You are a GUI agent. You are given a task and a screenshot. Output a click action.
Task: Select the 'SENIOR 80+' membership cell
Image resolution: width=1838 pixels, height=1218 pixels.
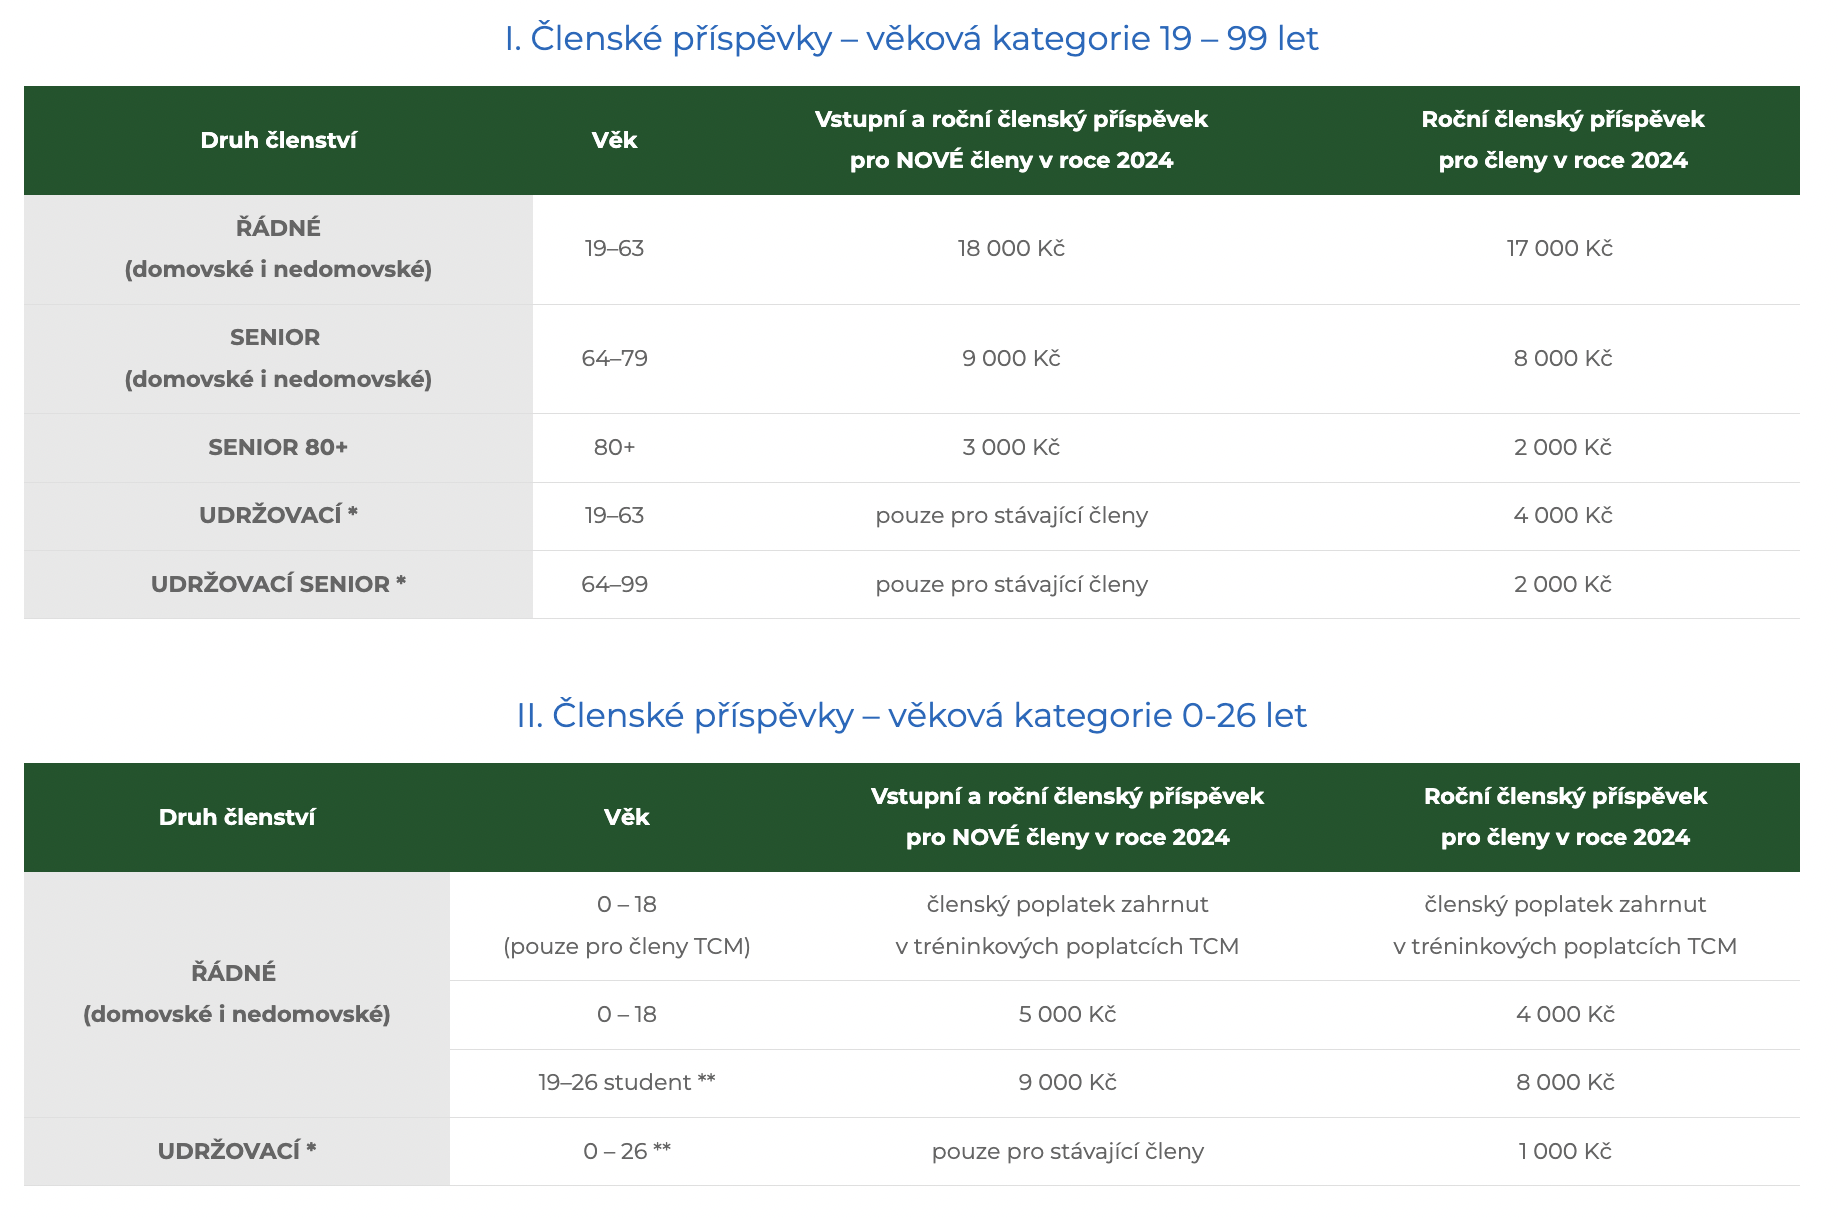pyautogui.click(x=278, y=448)
